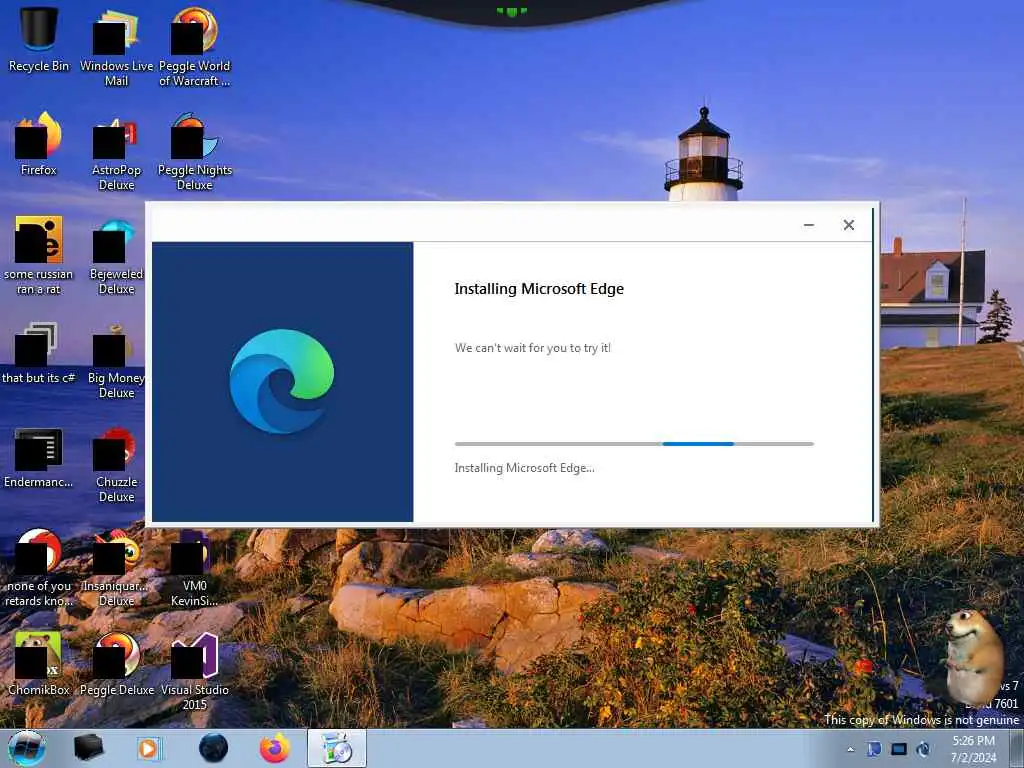
Task: Click the monitor tray icon
Action: click(899, 749)
